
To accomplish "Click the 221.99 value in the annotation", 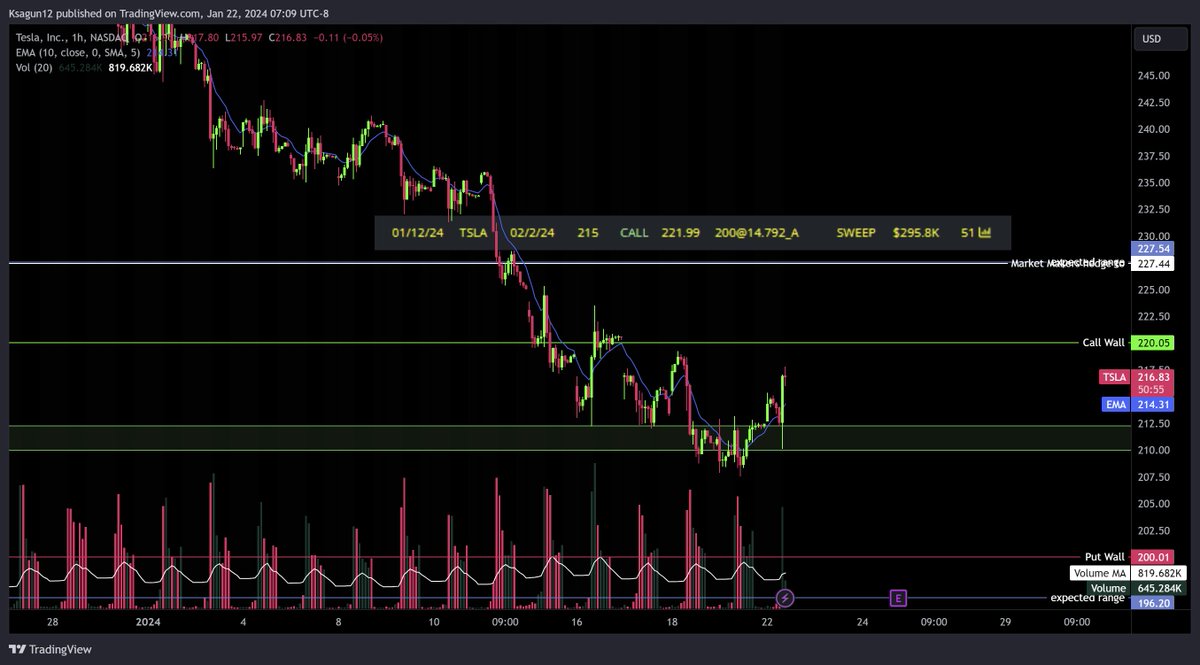I will [x=680, y=233].
